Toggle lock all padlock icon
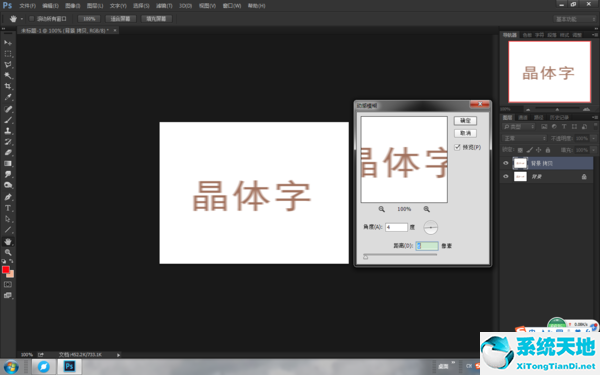The height and width of the screenshot is (375, 600). pos(548,150)
